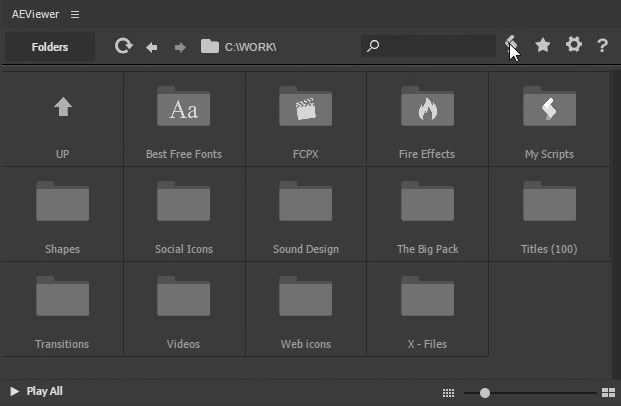Go UP to the parent folder
Image resolution: width=621 pixels, height=406 pixels.
(63, 118)
